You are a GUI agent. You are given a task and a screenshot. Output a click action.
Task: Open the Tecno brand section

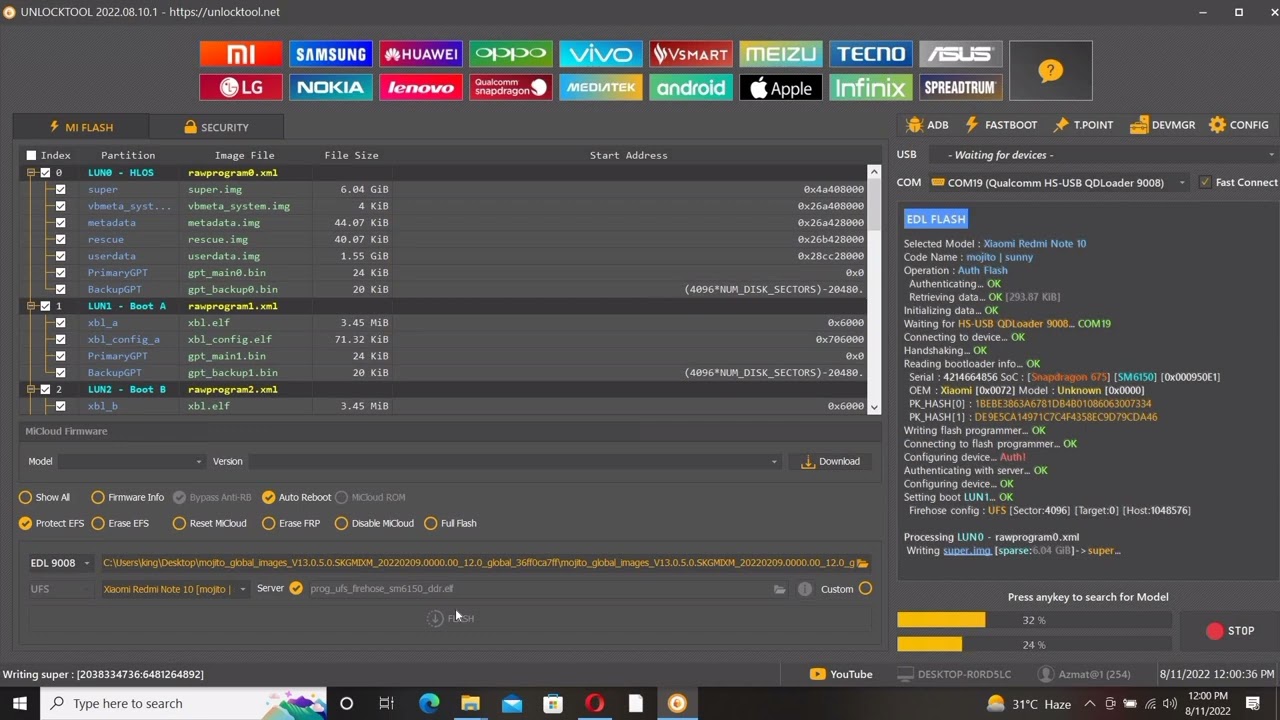[871, 54]
